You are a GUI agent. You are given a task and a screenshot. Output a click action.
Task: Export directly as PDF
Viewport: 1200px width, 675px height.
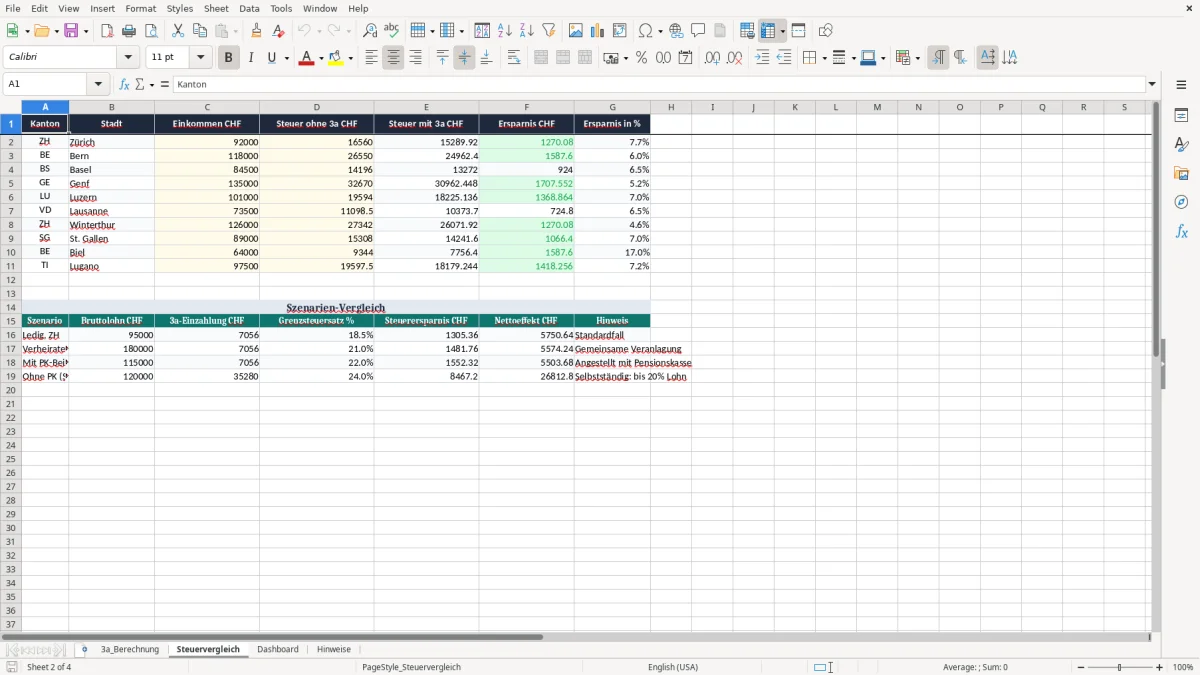point(107,31)
